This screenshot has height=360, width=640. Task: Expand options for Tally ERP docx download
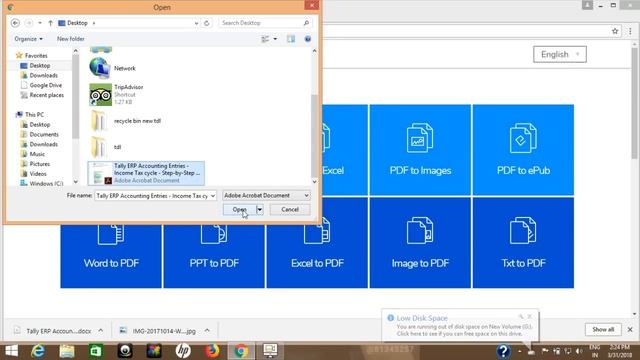(x=100, y=331)
